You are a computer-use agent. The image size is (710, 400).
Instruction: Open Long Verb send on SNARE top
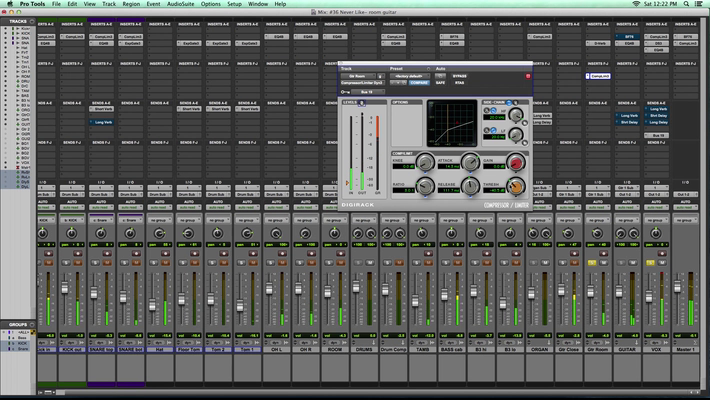click(101, 122)
